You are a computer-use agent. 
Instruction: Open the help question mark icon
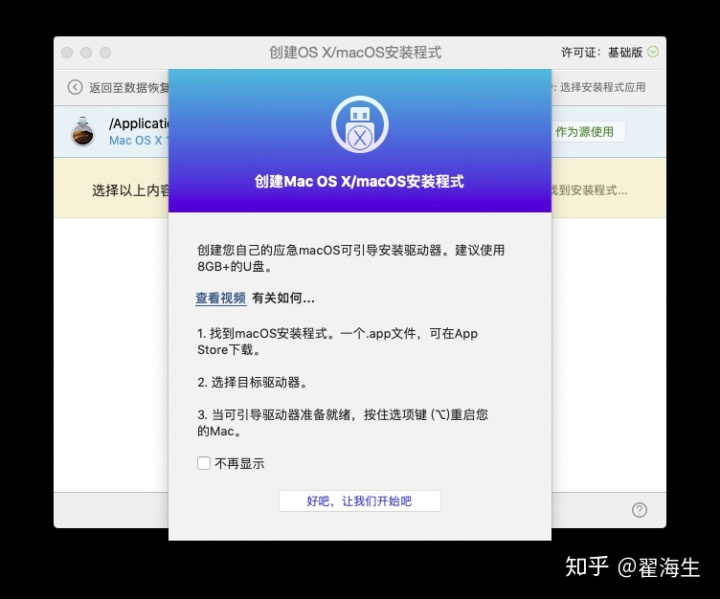[x=639, y=510]
